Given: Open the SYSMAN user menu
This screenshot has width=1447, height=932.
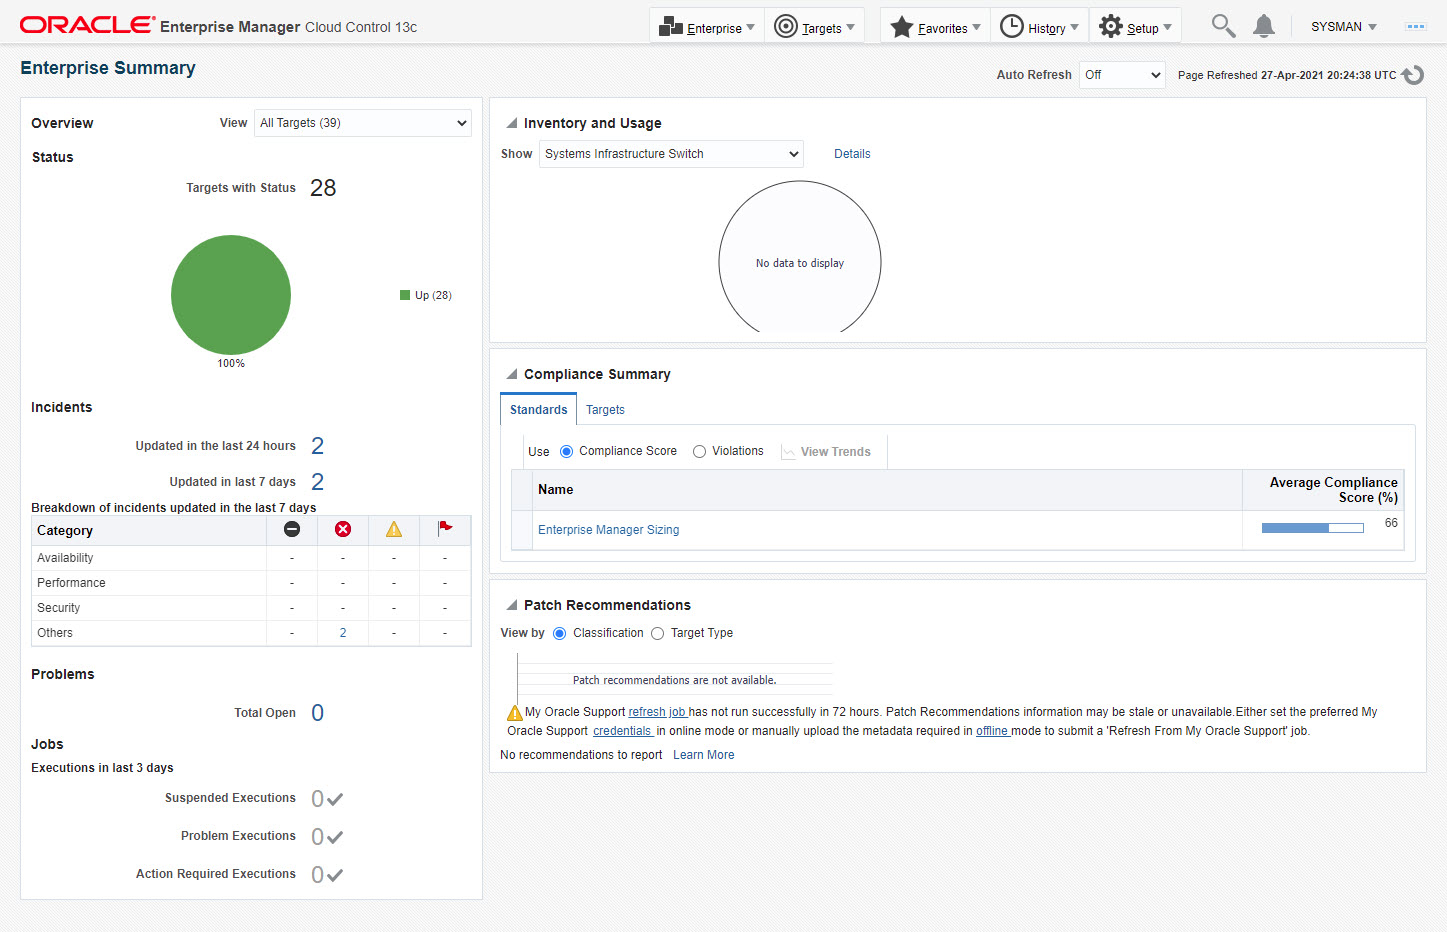Looking at the screenshot, I should point(1344,27).
